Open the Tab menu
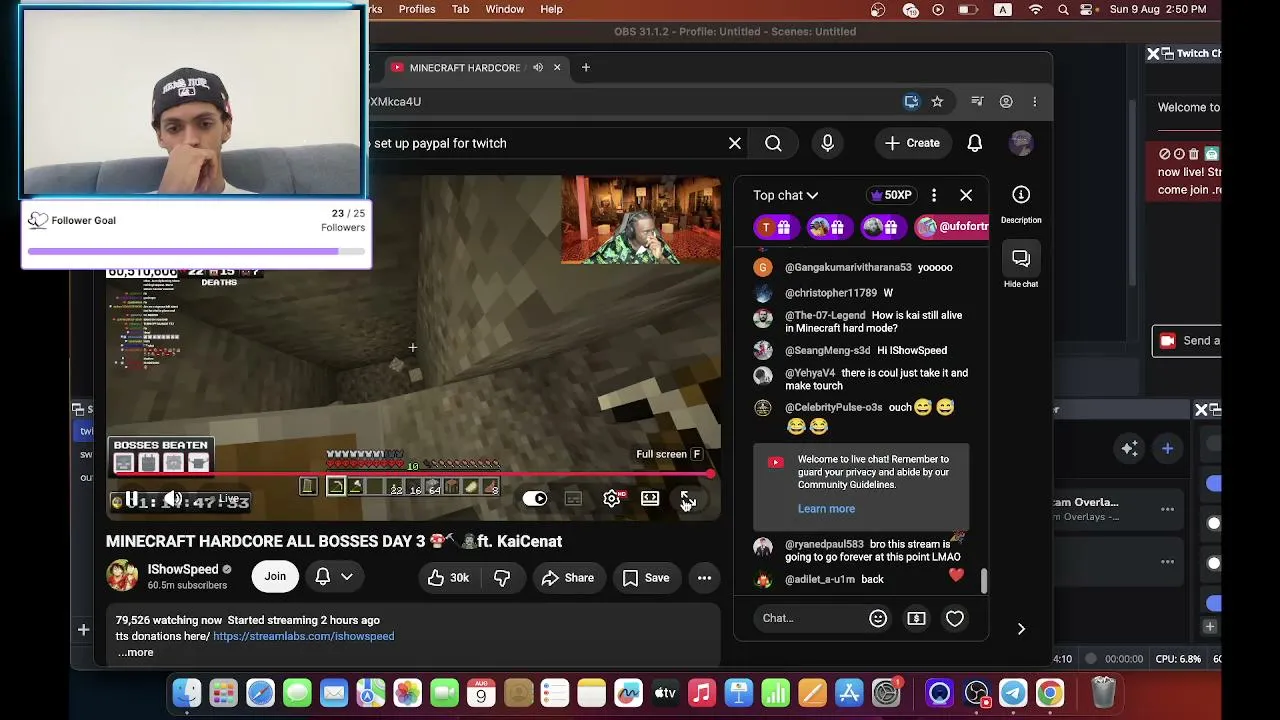Viewport: 1280px width, 720px height. pyautogui.click(x=460, y=9)
